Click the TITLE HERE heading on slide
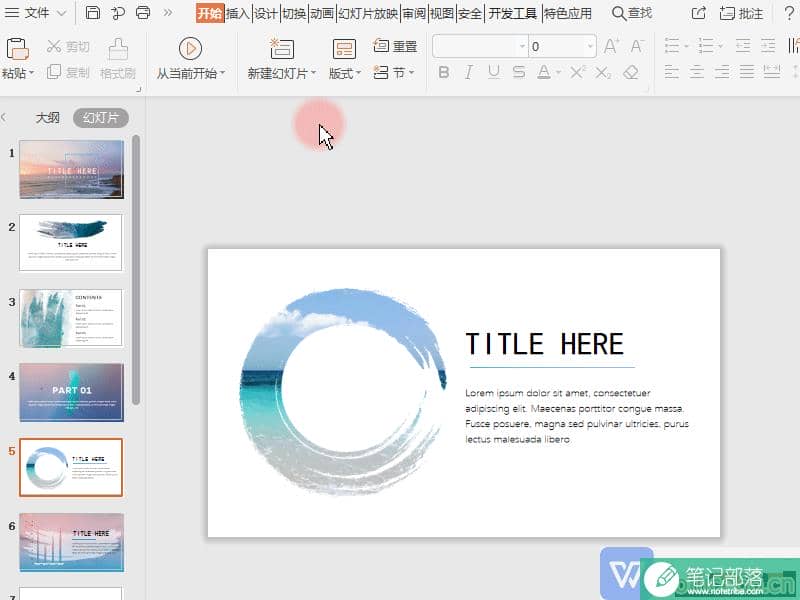Image resolution: width=800 pixels, height=600 pixels. pos(544,344)
